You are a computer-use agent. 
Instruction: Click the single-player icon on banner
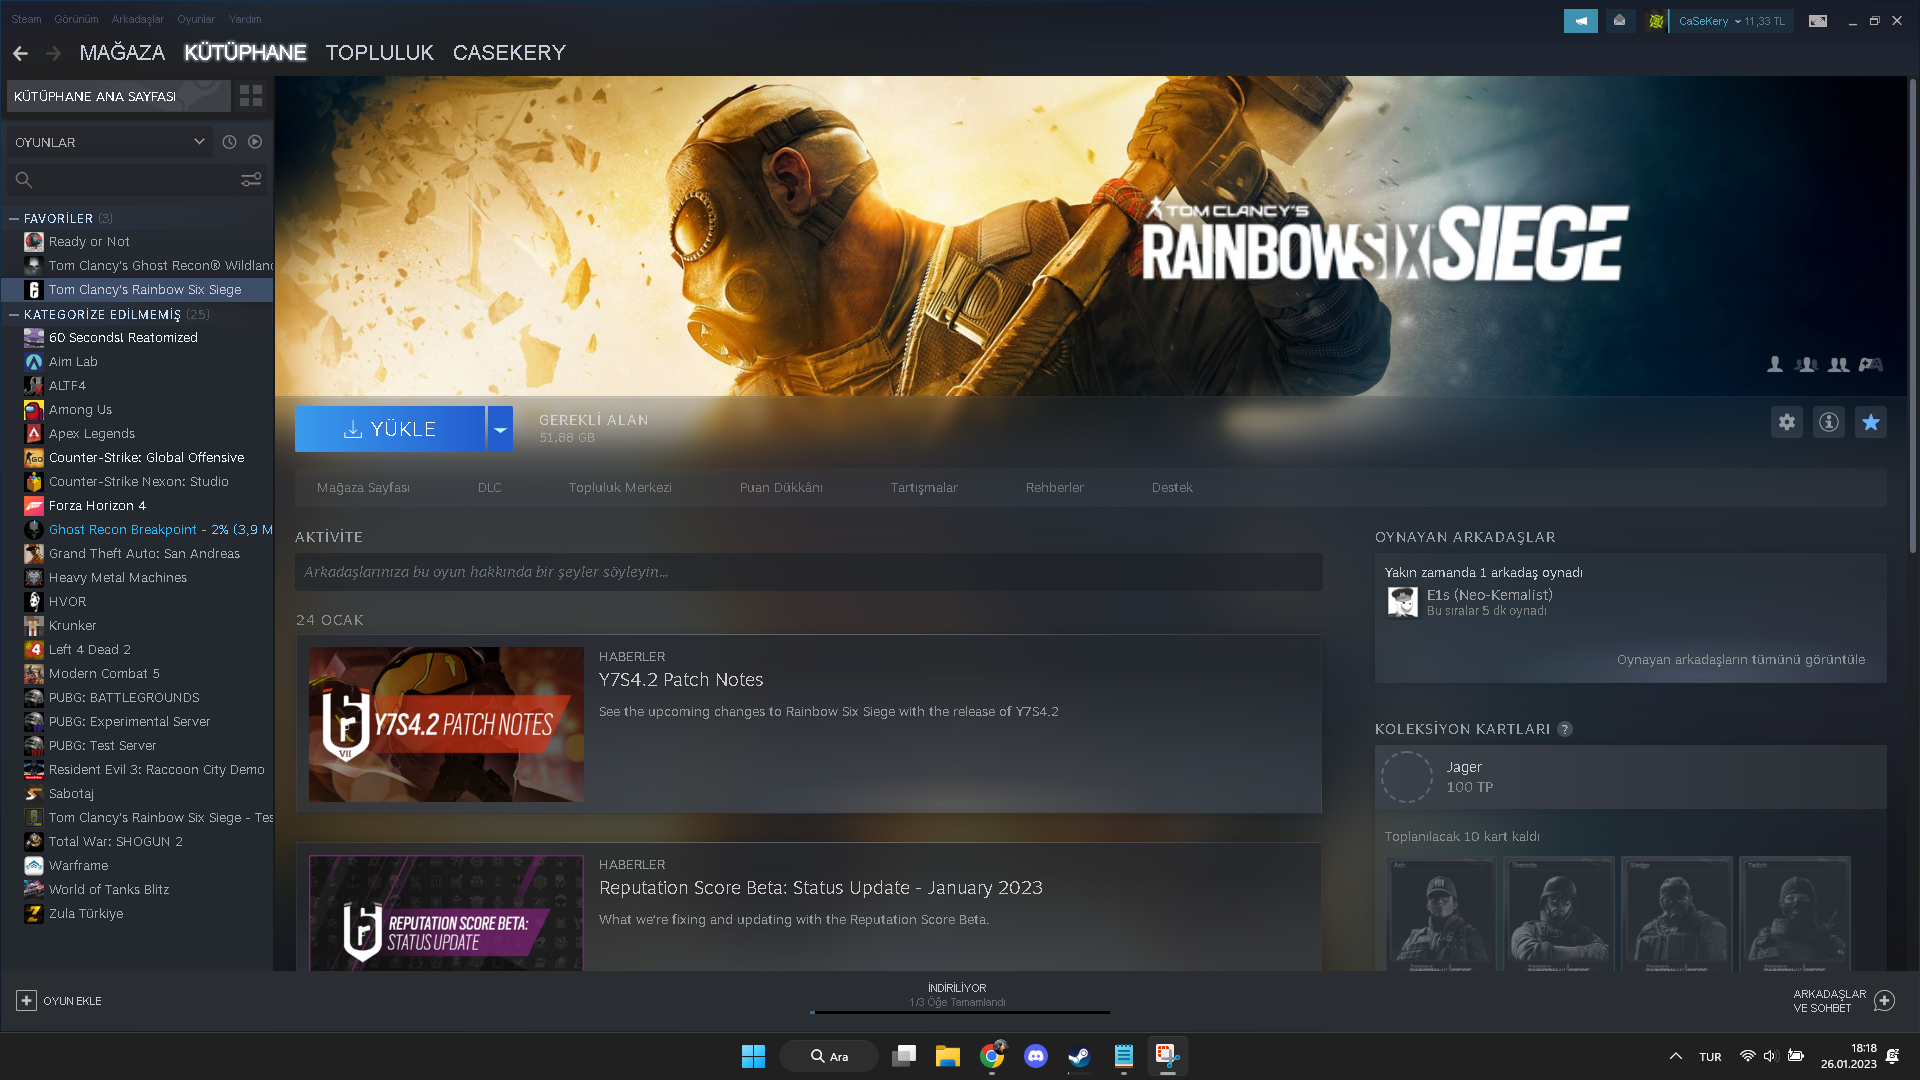click(1775, 365)
